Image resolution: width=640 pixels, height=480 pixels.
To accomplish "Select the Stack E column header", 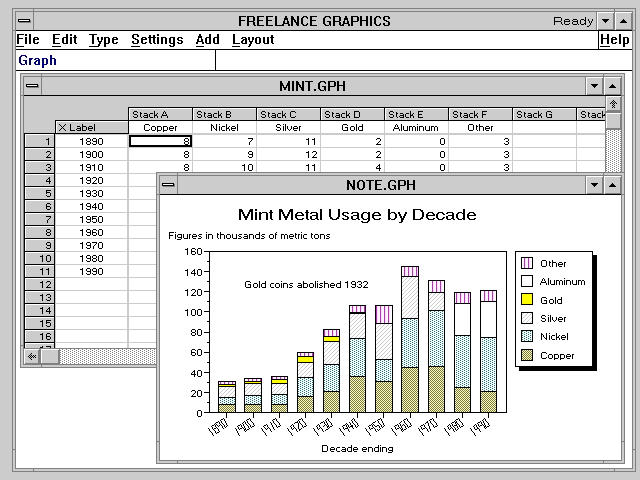I will click(416, 114).
